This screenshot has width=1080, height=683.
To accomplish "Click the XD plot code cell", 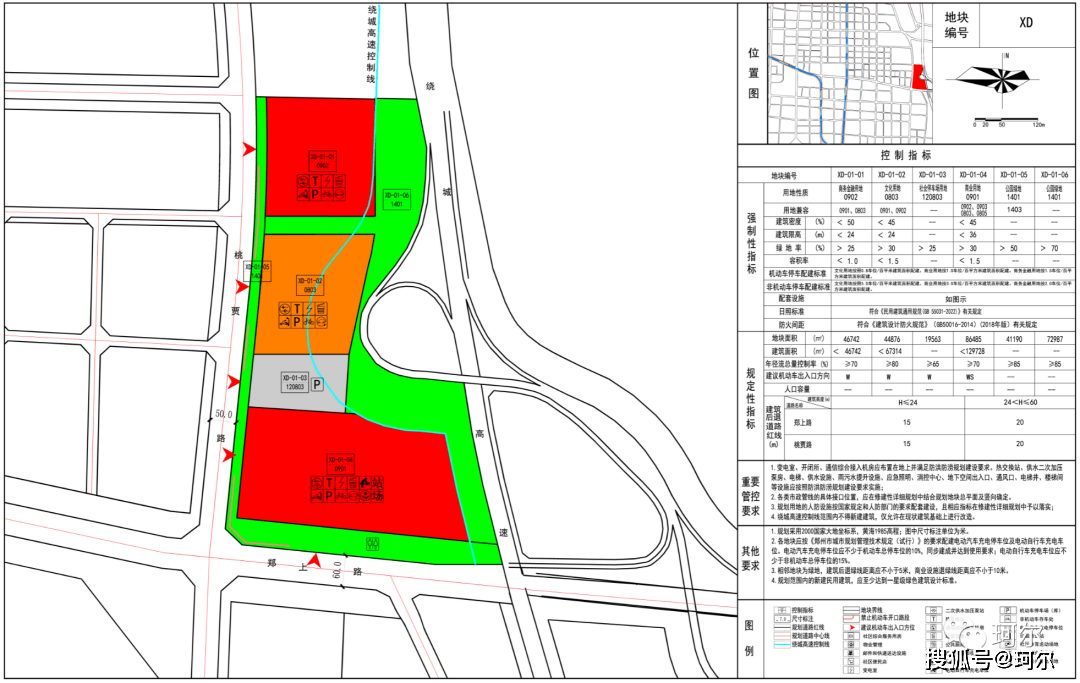I will pyautogui.click(x=1026, y=24).
